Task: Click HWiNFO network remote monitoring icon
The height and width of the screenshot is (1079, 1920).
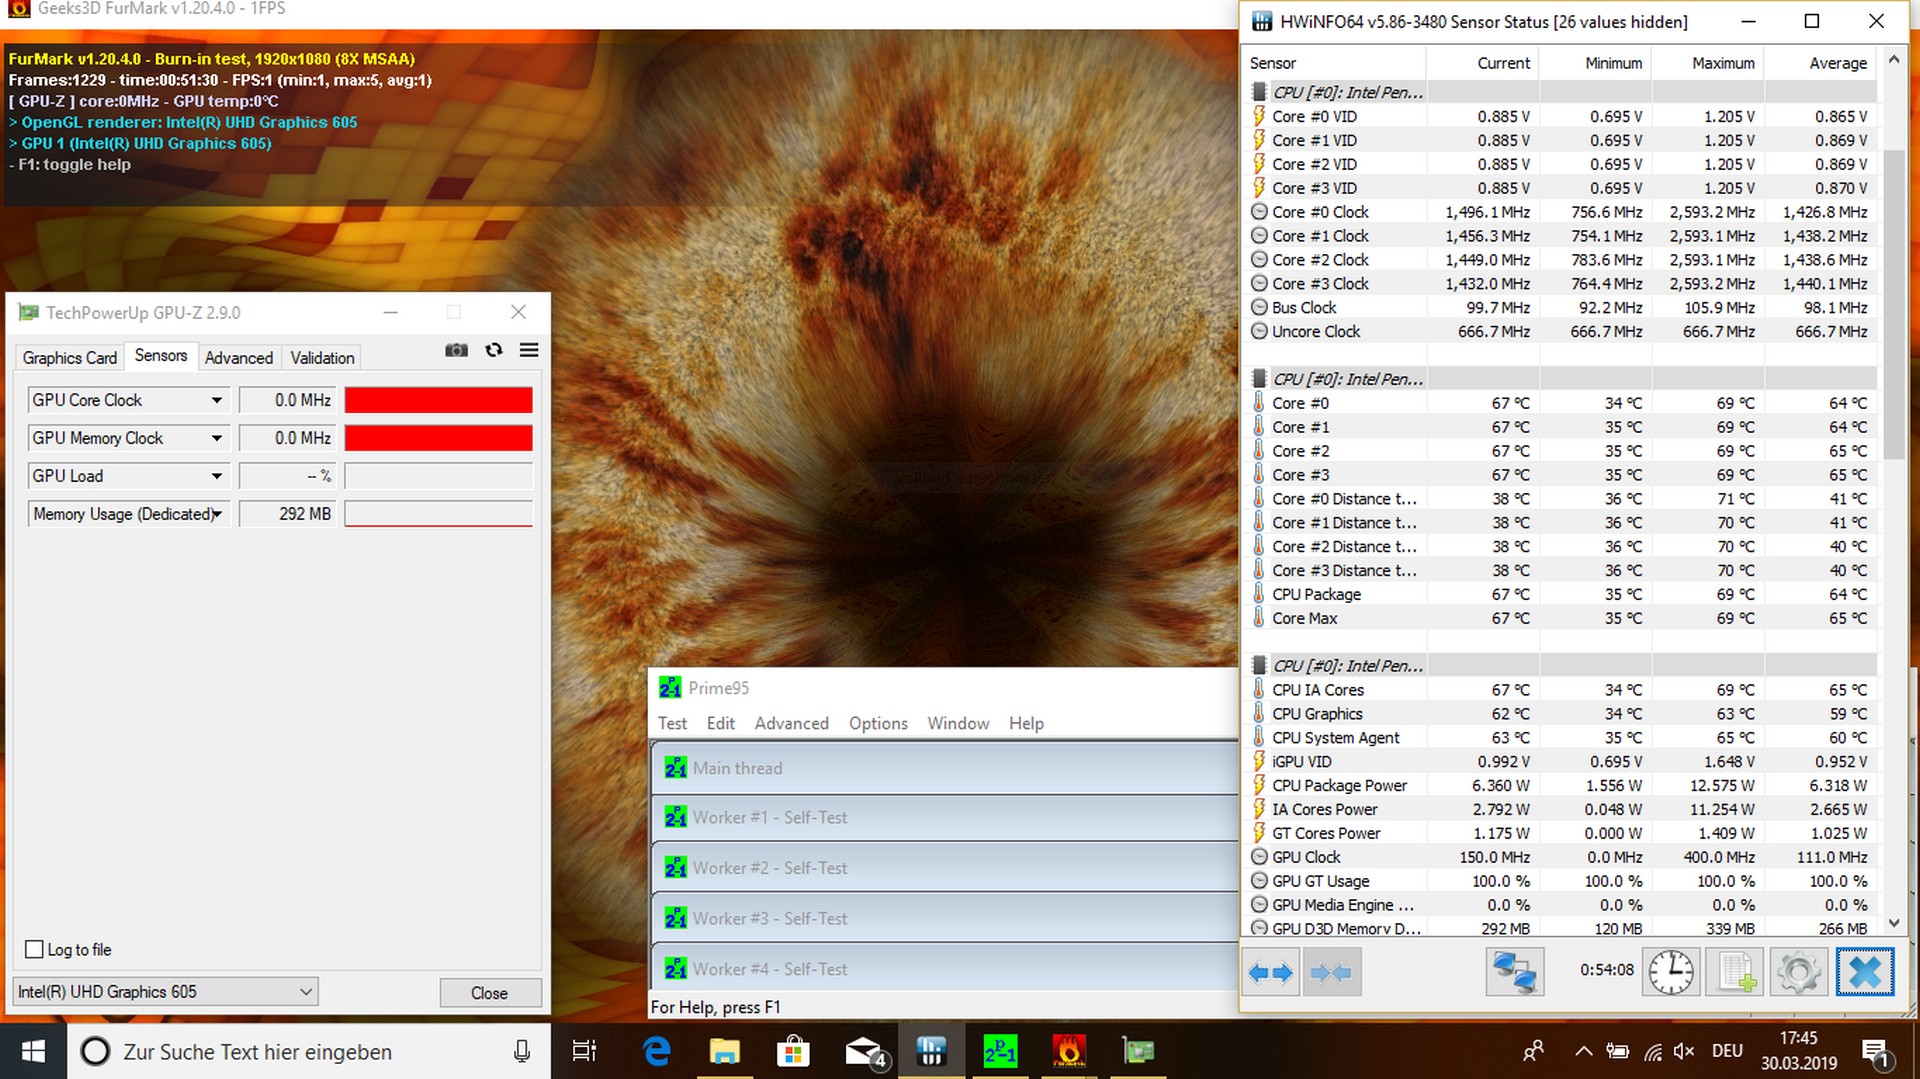Action: (1514, 972)
